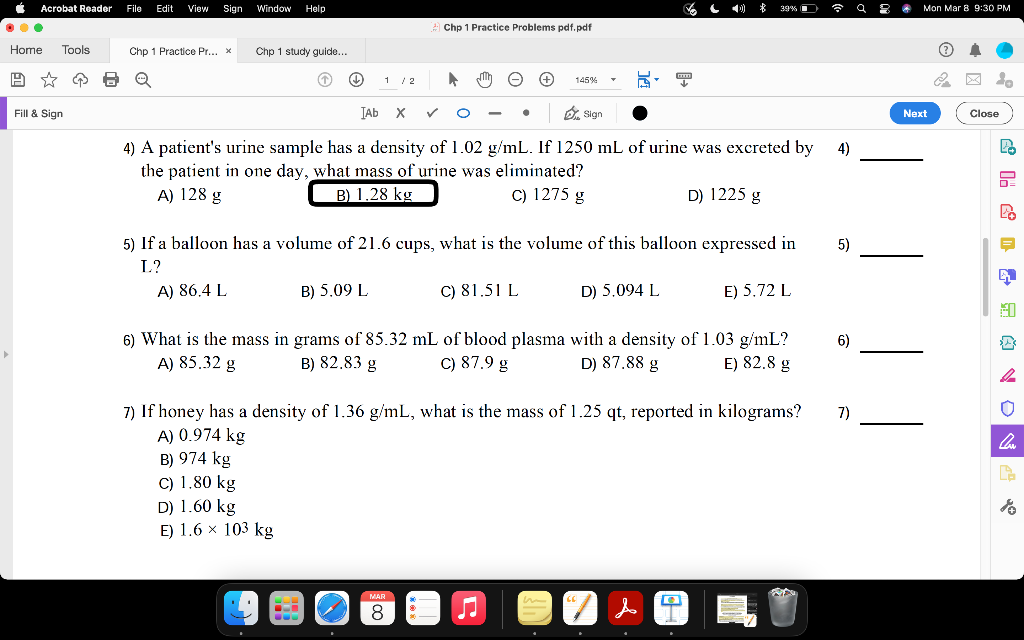Select the Hand pan tool

coord(484,80)
